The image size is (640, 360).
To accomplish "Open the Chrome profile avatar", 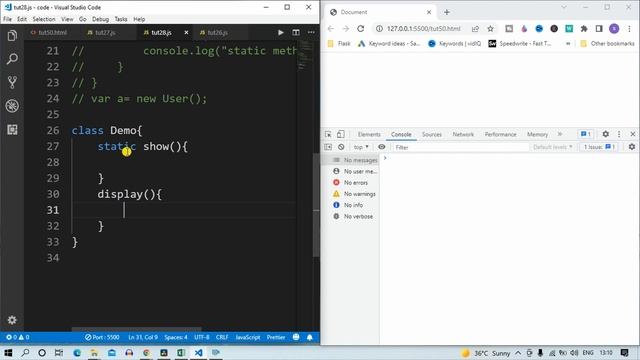I will [x=614, y=29].
